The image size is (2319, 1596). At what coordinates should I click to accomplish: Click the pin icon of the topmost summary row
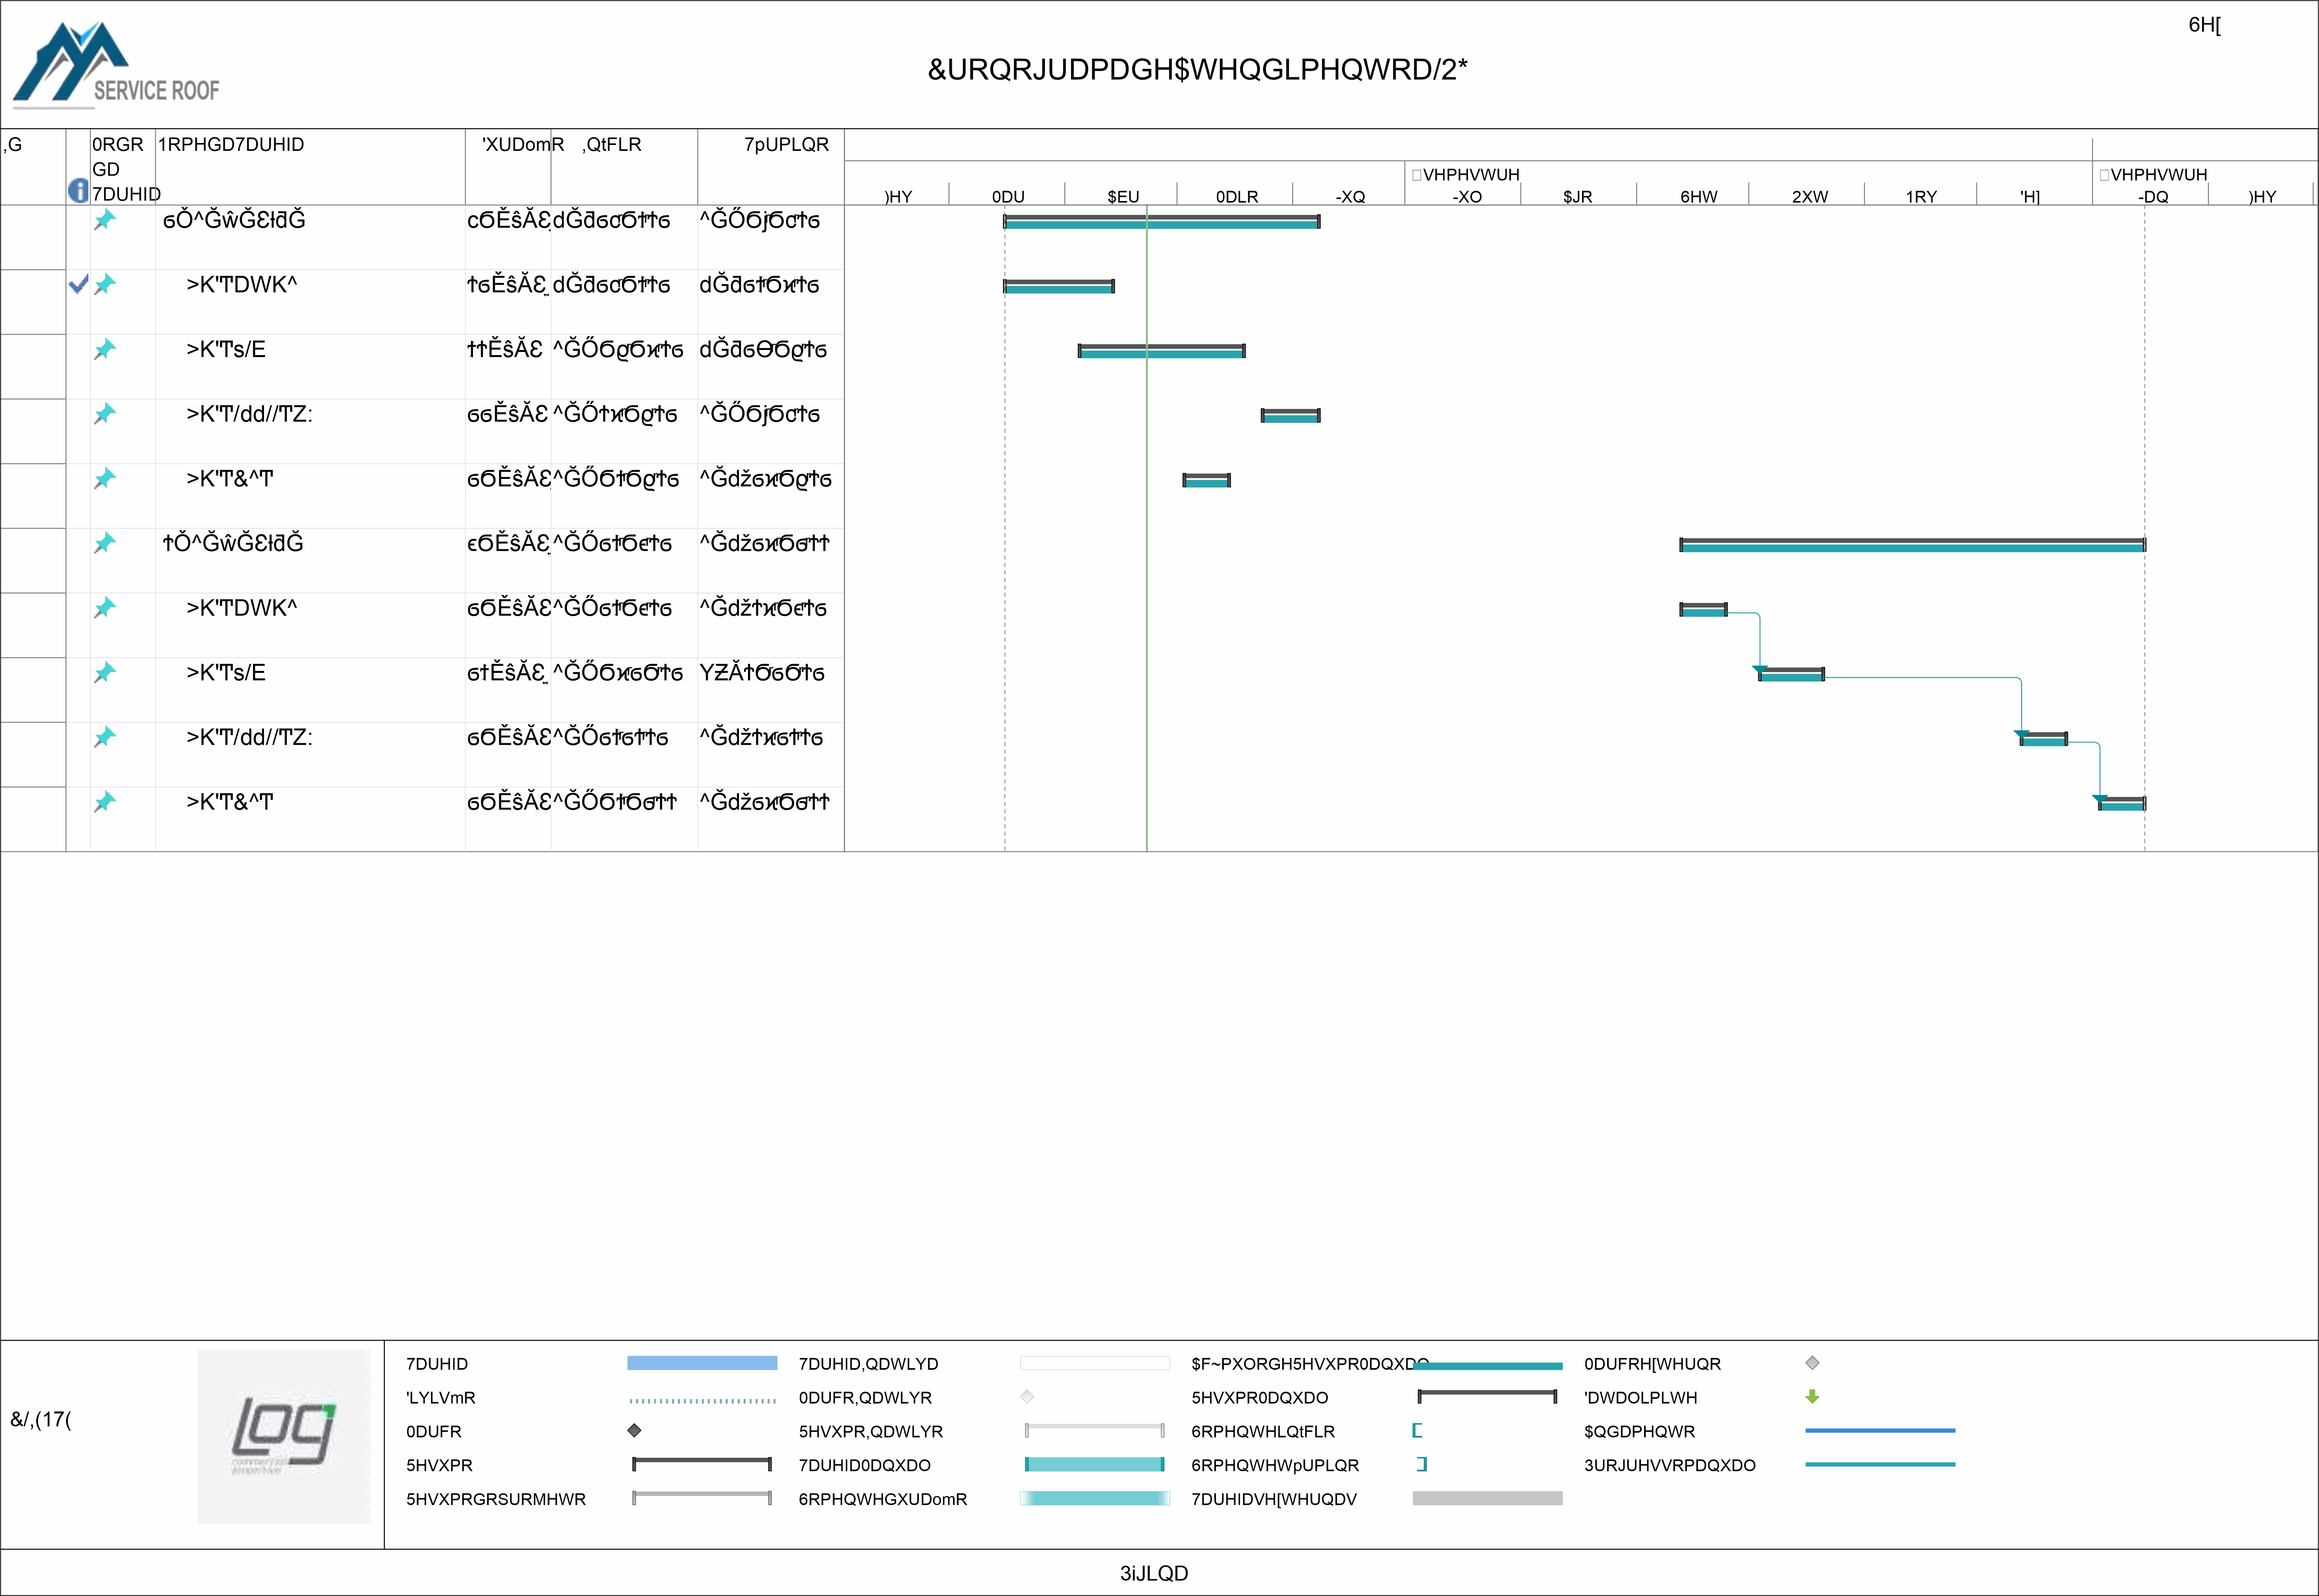click(105, 220)
